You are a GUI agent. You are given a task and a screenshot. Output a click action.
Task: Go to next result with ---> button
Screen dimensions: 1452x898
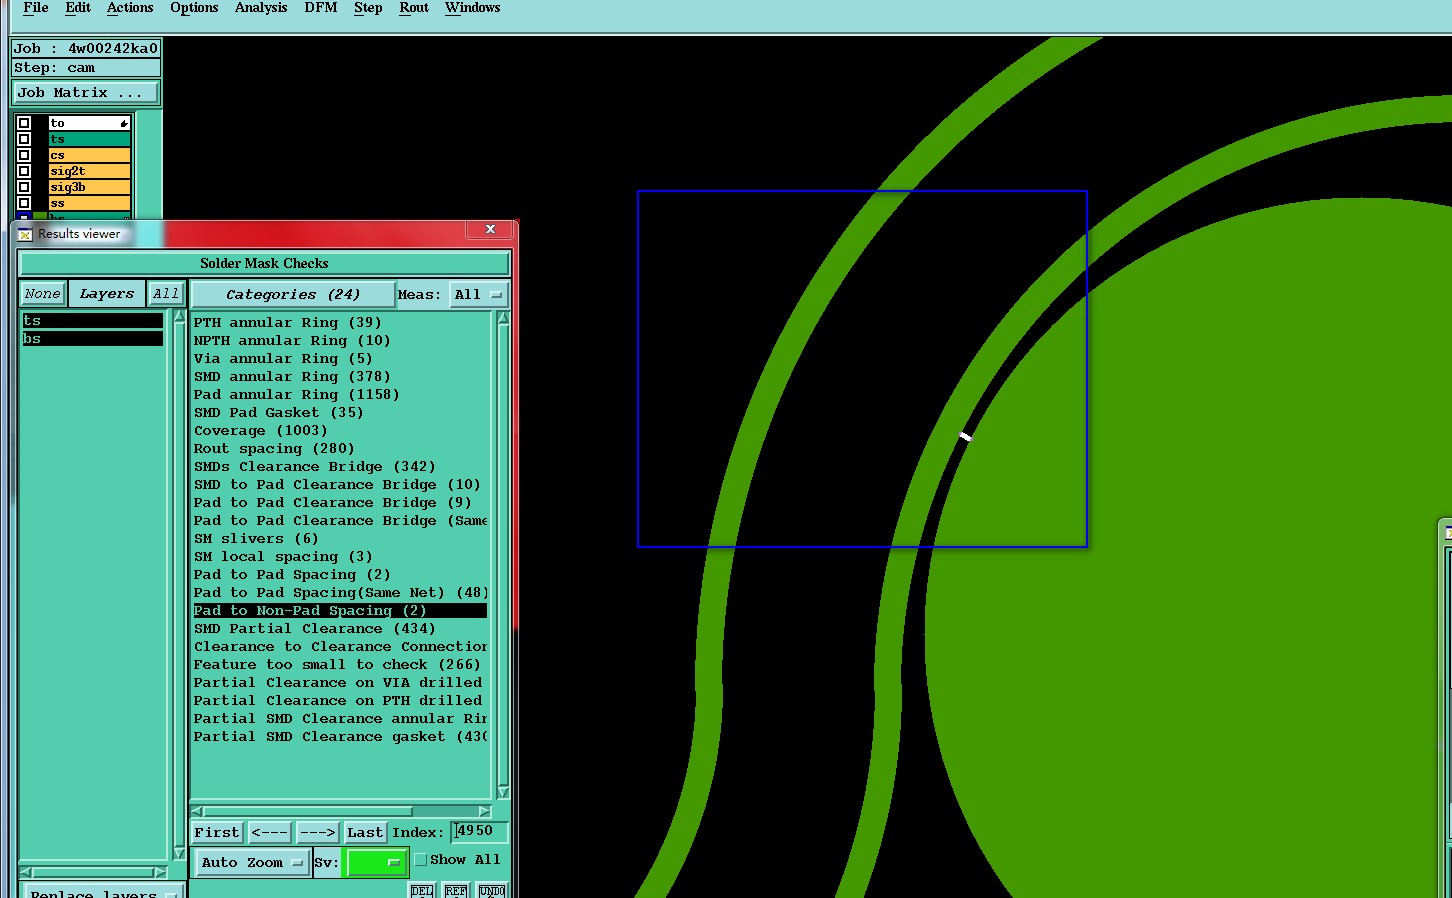pos(318,833)
